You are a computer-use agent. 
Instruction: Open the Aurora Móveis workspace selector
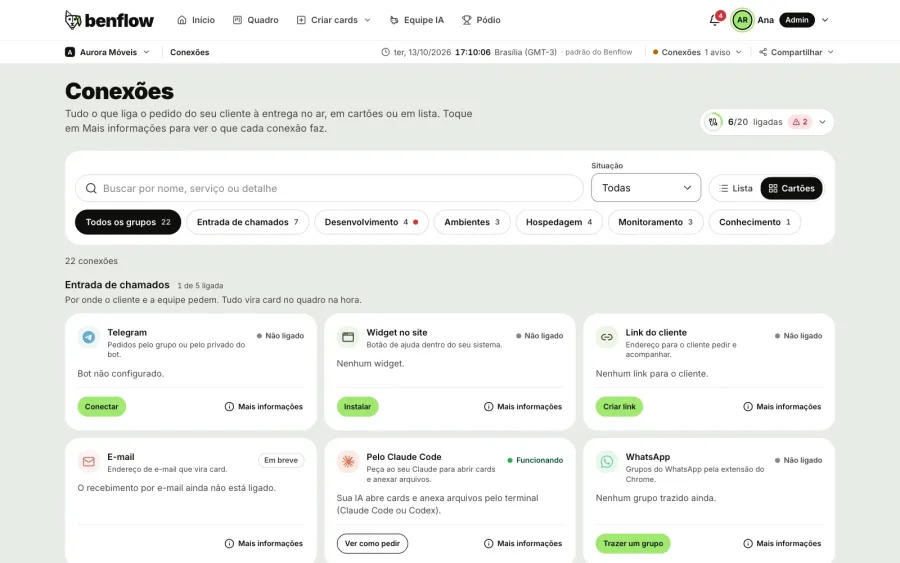[107, 52]
